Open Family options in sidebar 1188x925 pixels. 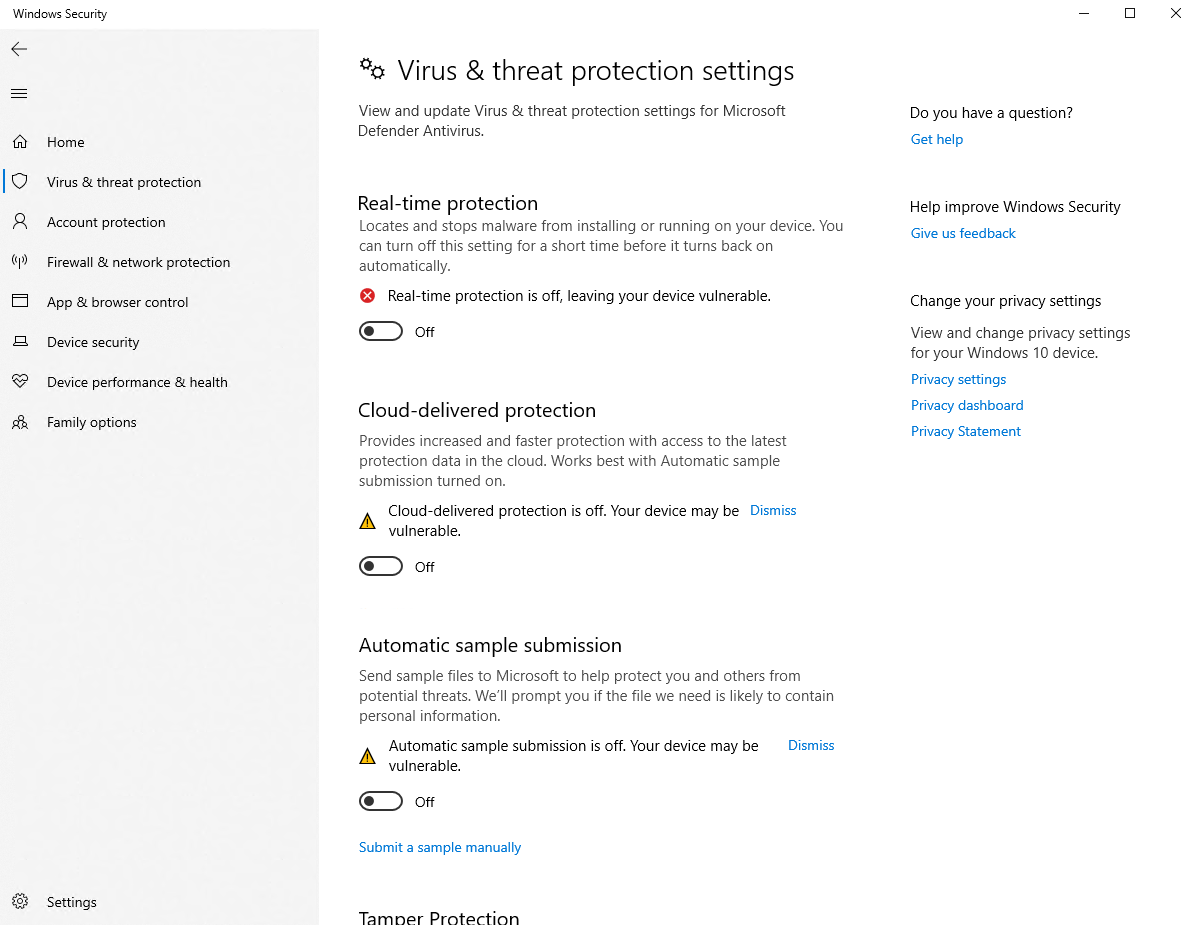[91, 422]
